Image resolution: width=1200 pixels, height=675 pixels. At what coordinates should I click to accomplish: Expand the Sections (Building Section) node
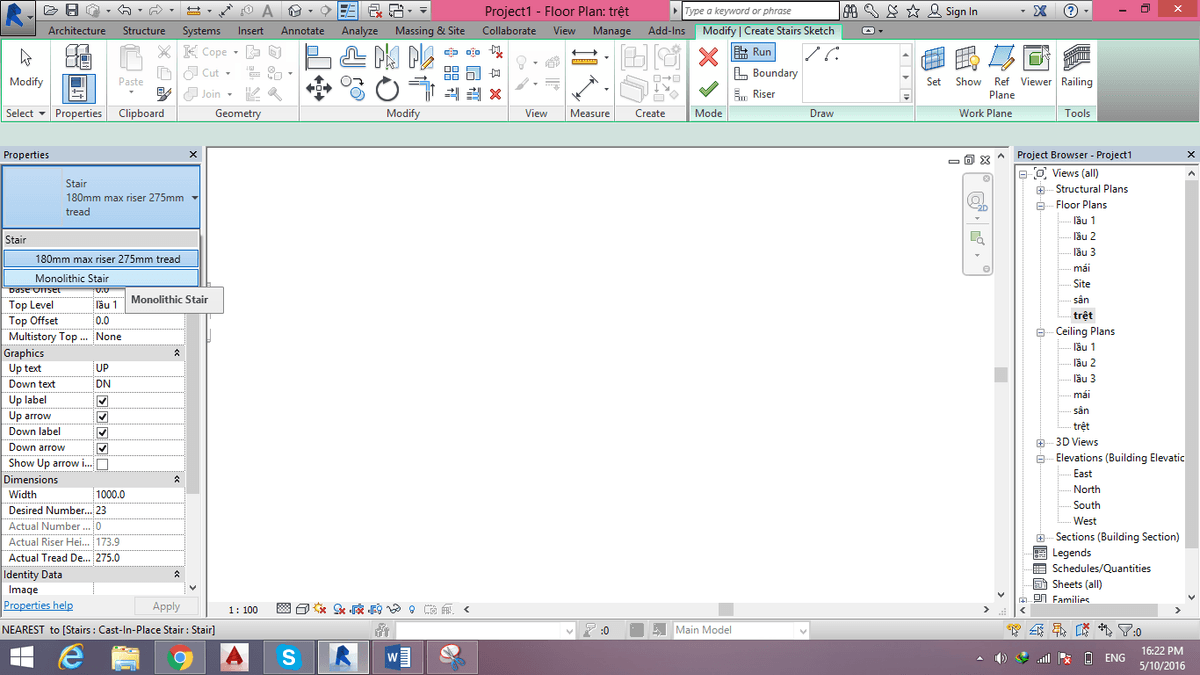[x=1040, y=537]
